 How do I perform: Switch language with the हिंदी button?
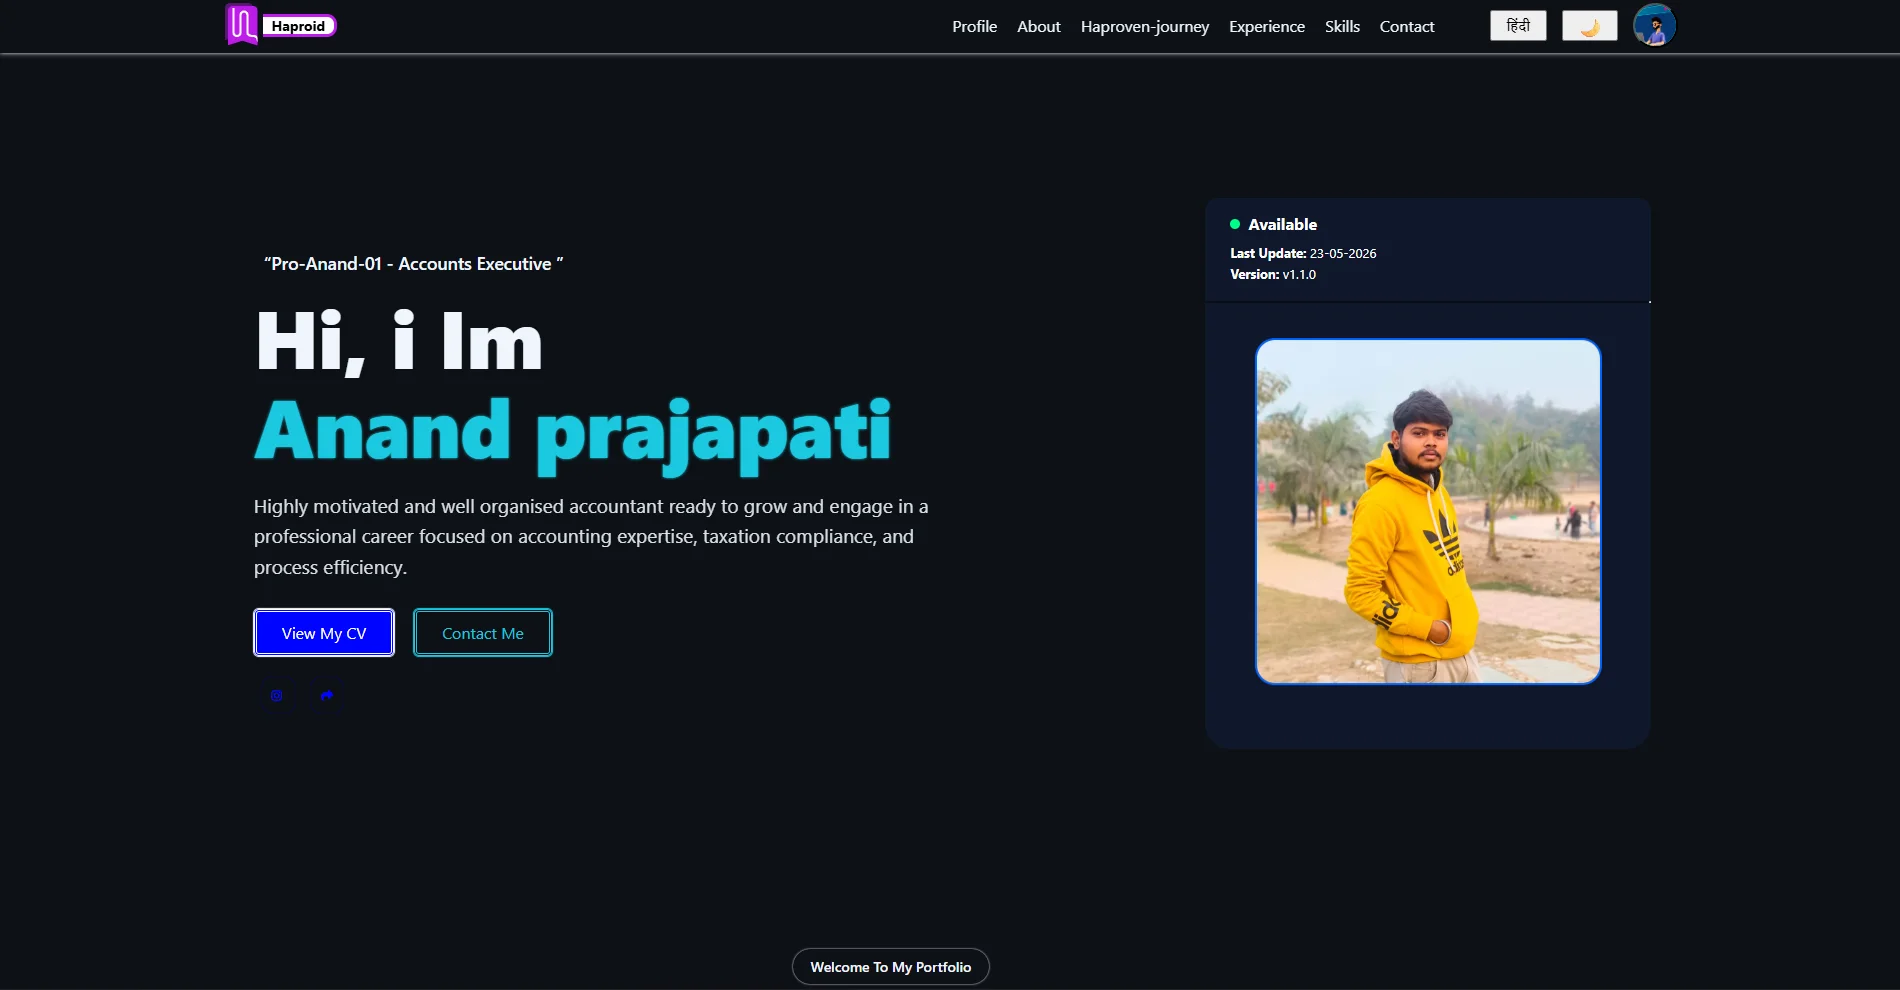pyautogui.click(x=1518, y=26)
